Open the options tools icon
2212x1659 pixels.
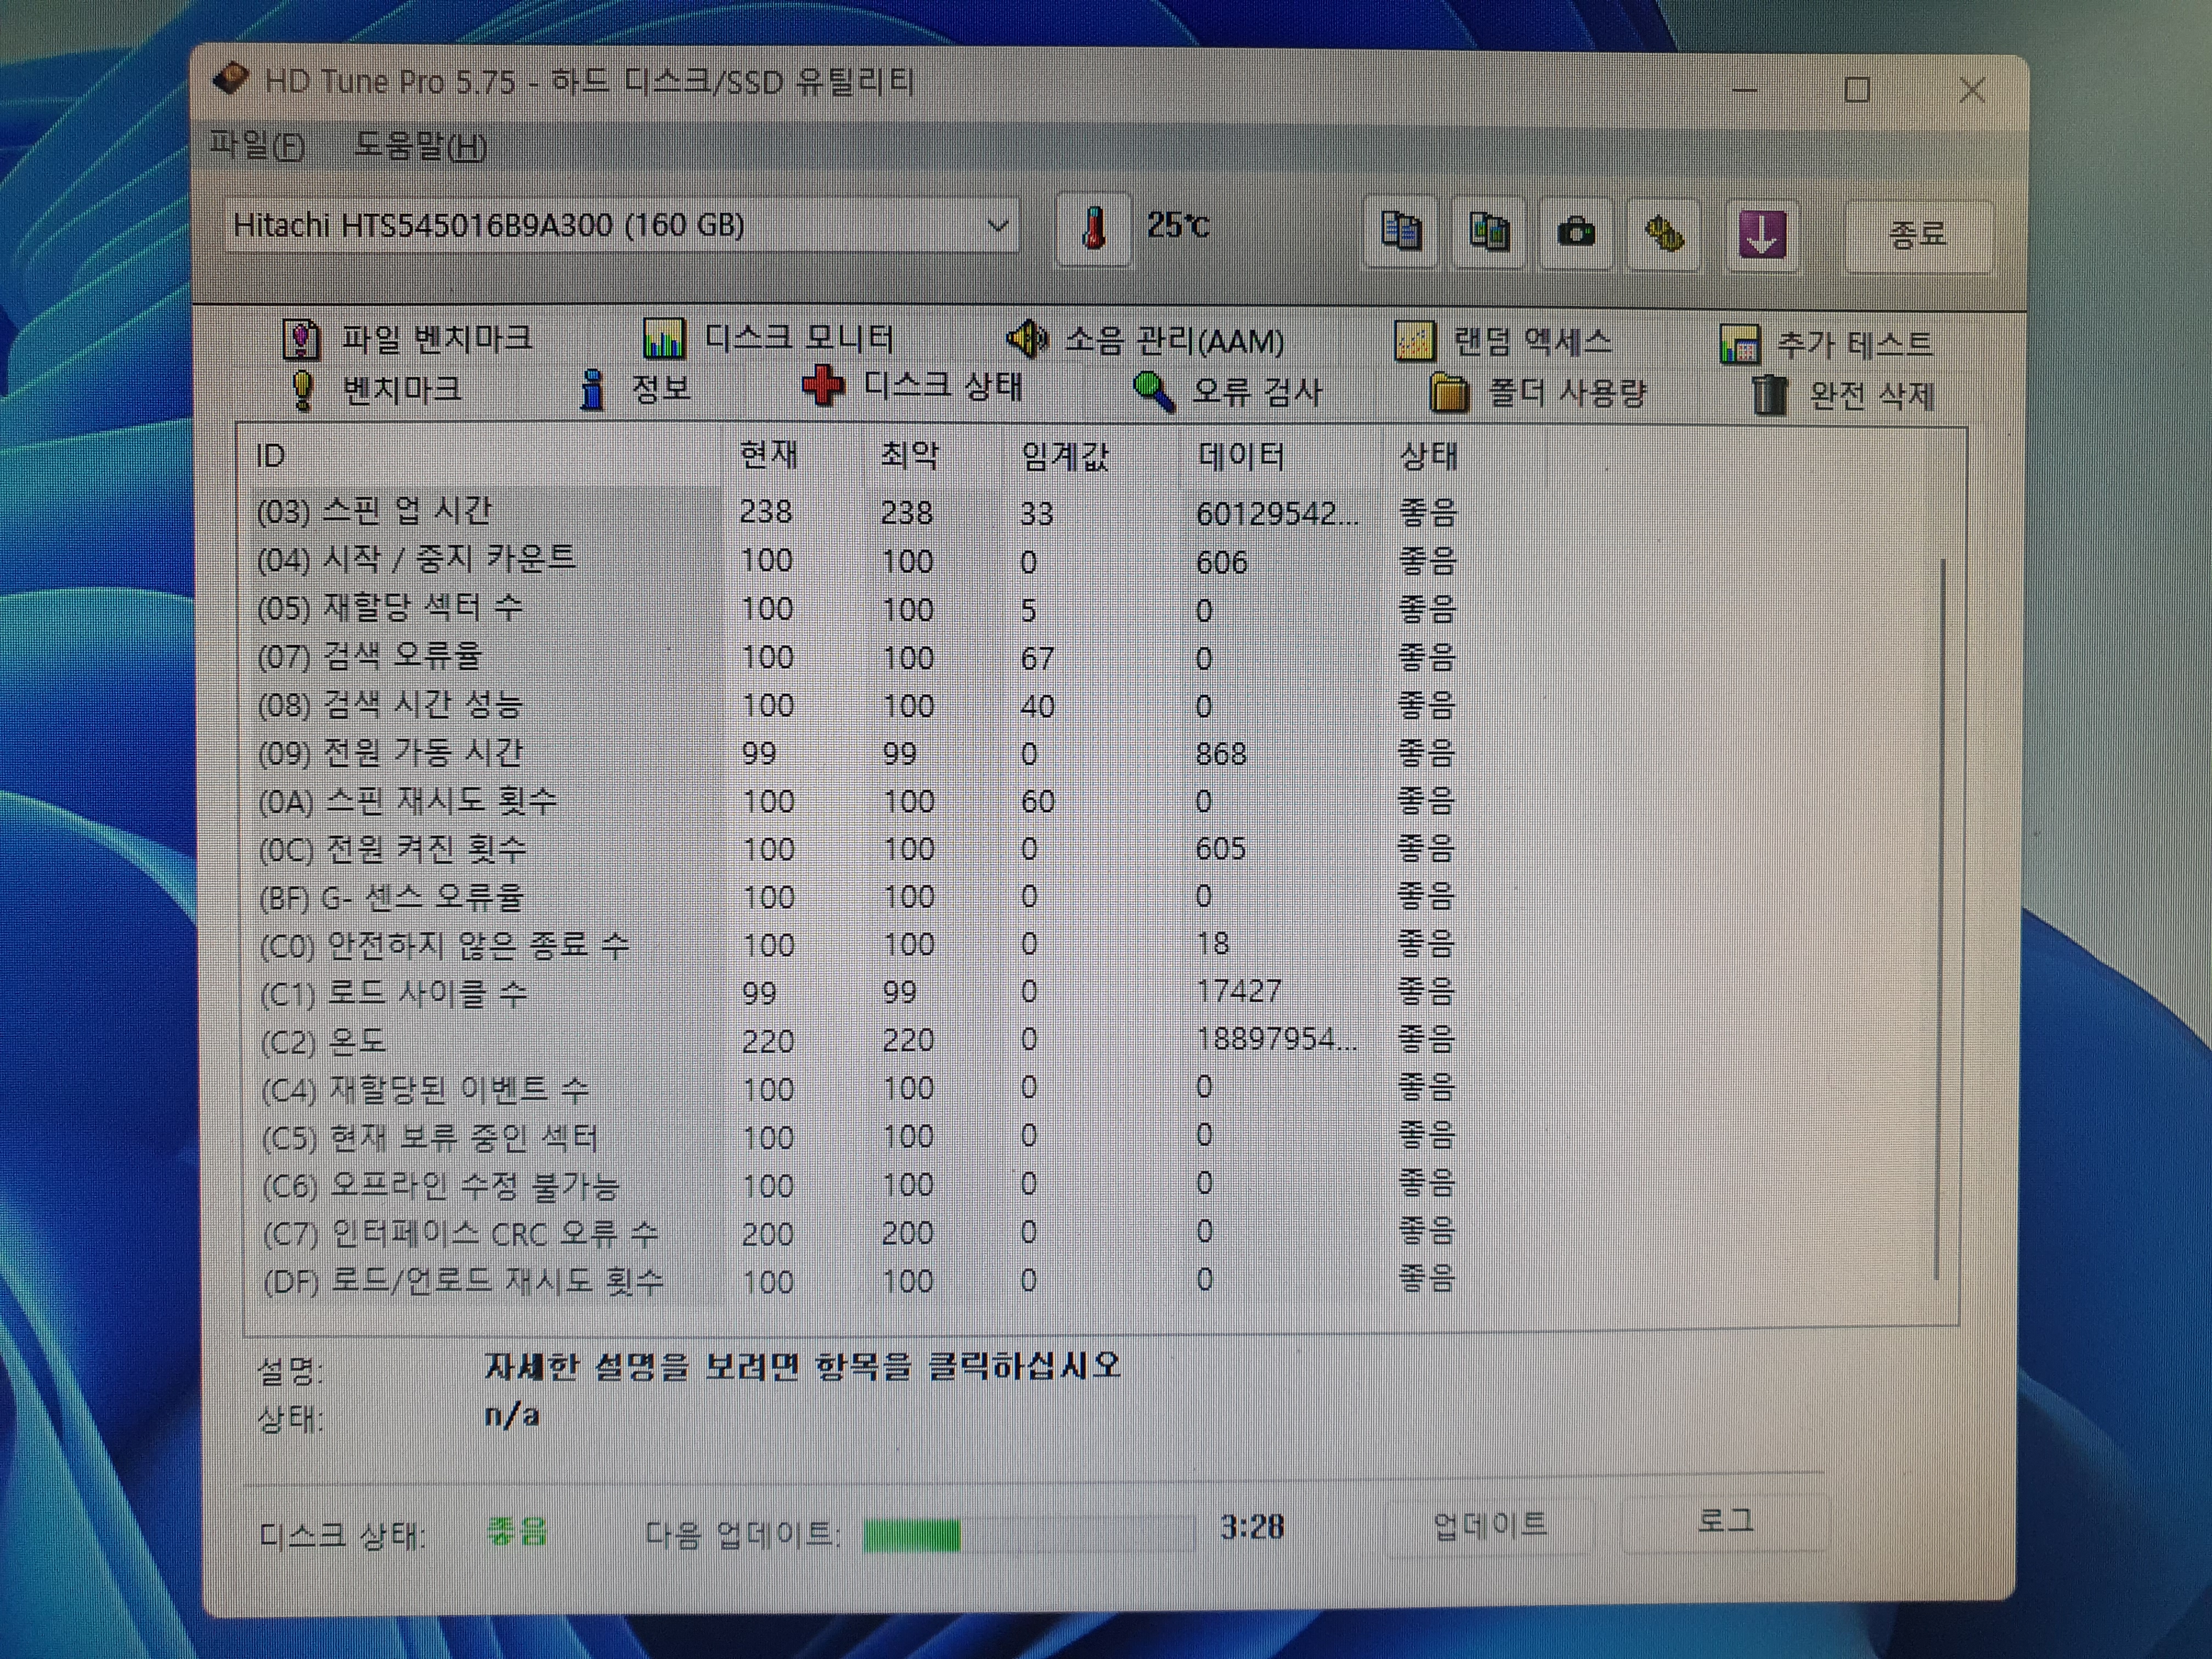coord(1664,235)
